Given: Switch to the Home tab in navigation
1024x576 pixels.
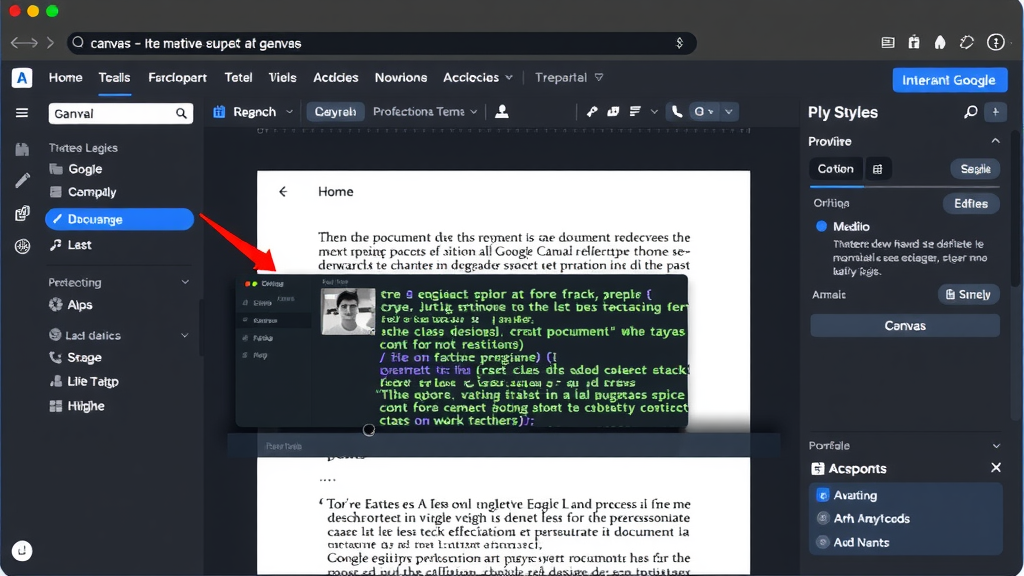Looking at the screenshot, I should [x=65, y=77].
